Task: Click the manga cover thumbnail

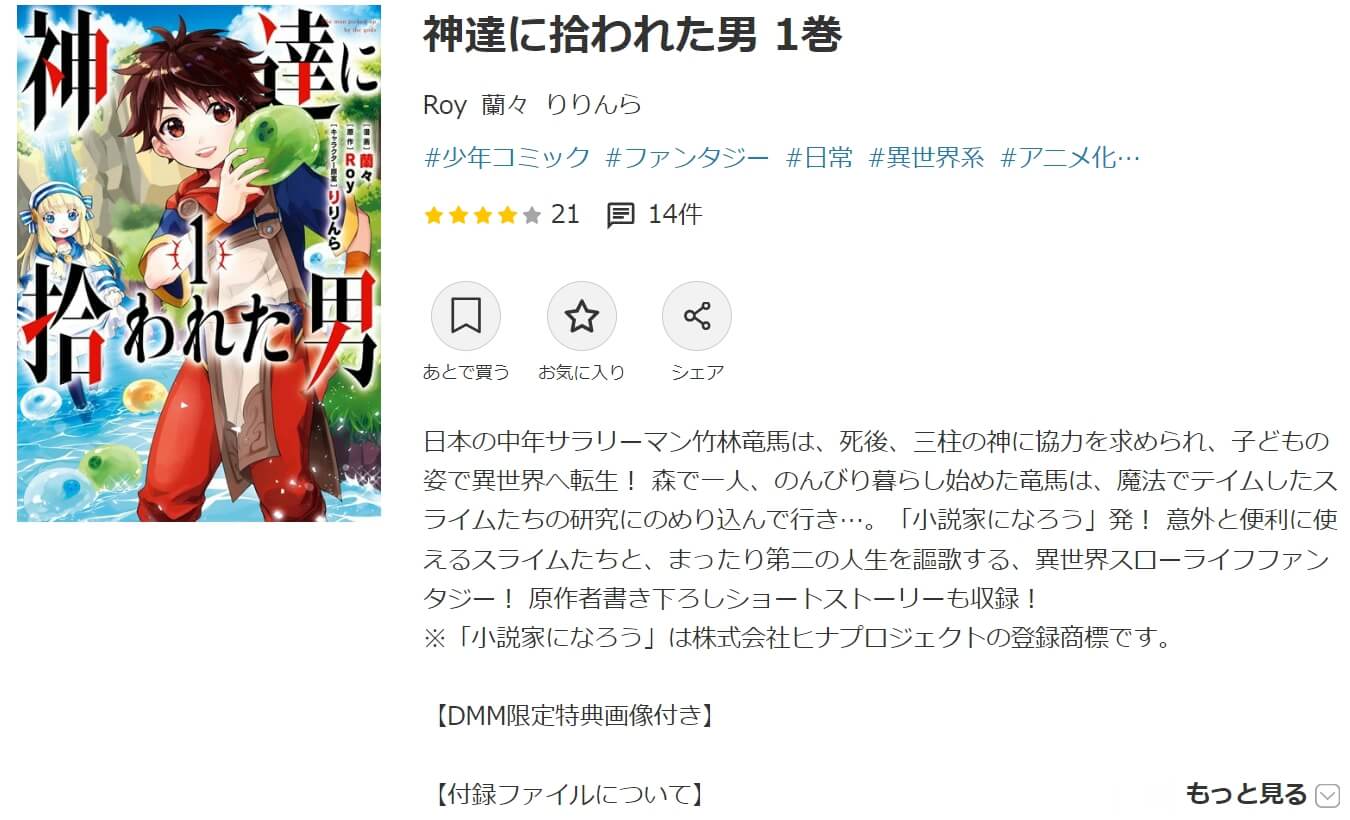Action: pos(199,263)
